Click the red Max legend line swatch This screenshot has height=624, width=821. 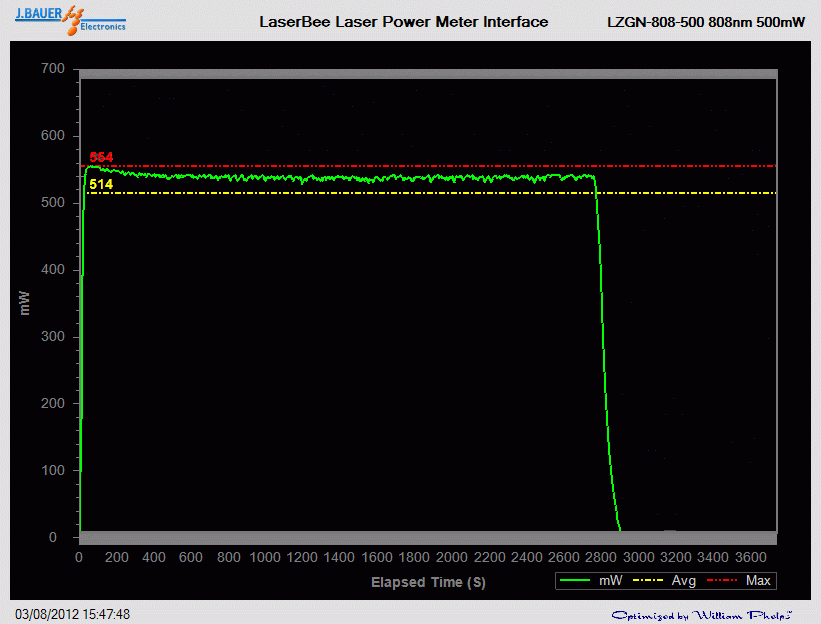click(724, 580)
